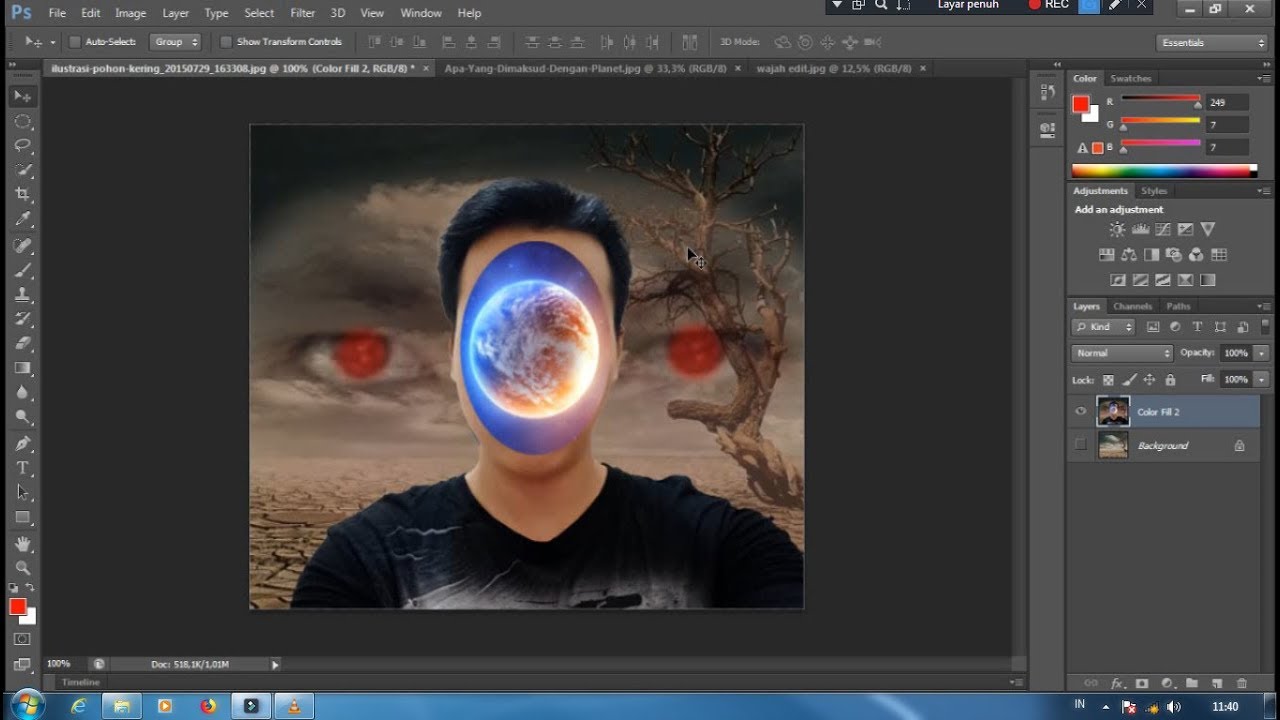
Task: Switch to wajah edit.jpg document tab
Action: coord(833,68)
